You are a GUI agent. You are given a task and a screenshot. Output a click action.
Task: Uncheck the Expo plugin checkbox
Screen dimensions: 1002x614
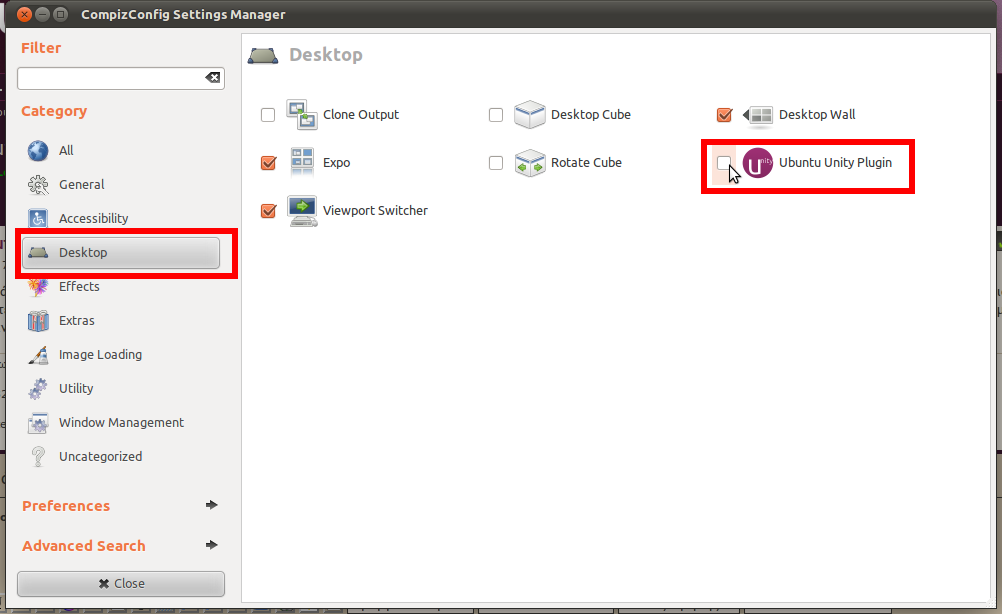(x=268, y=163)
